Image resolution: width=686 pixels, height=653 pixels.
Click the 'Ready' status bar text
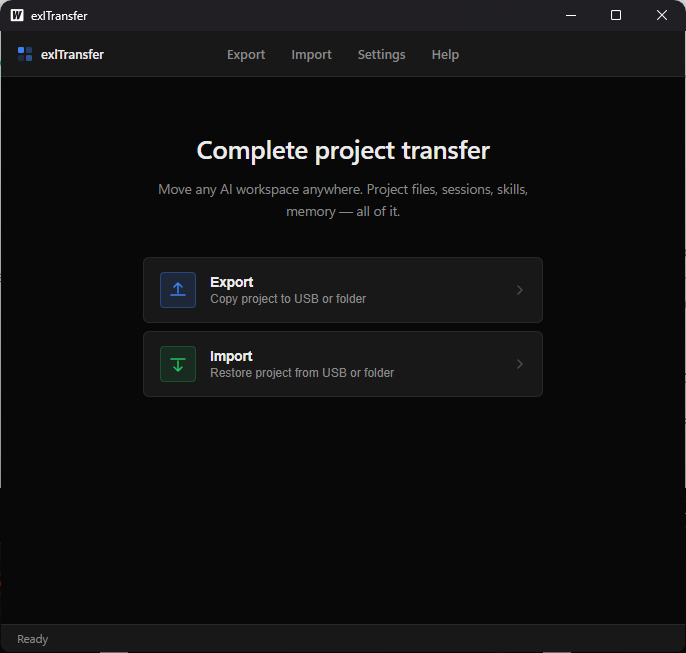pyautogui.click(x=32, y=639)
